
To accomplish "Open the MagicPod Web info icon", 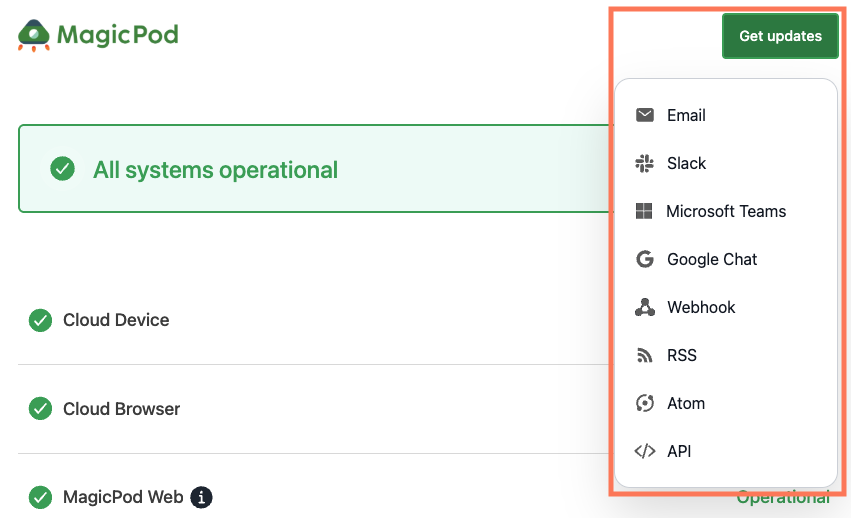I will click(201, 497).
